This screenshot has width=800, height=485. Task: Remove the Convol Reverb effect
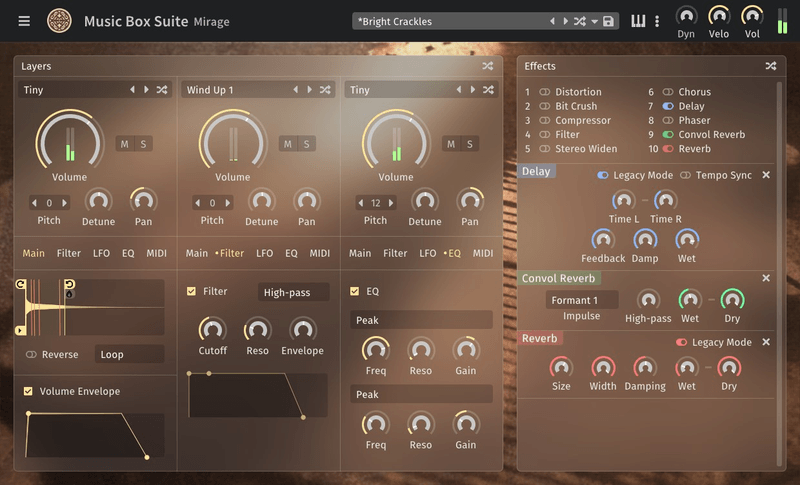click(x=766, y=278)
